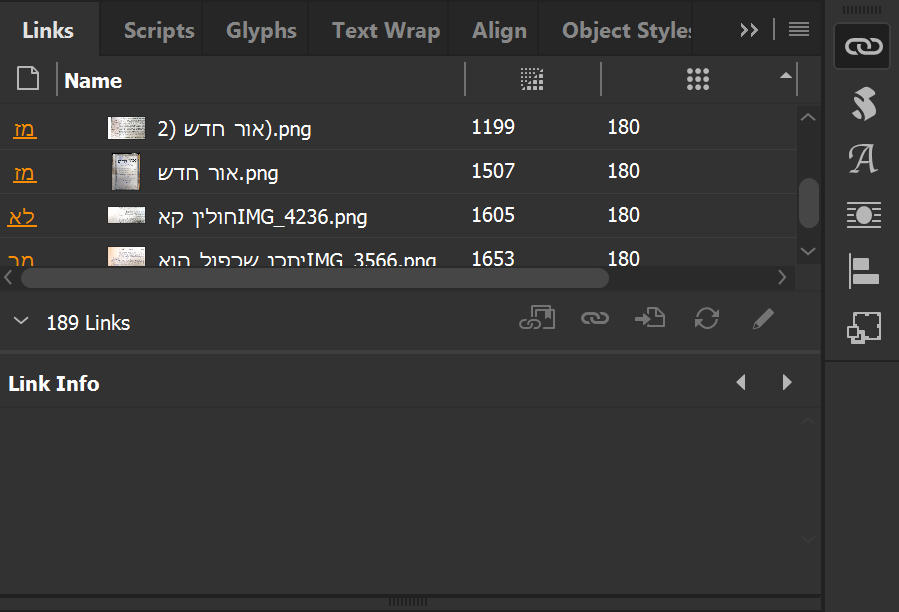Open the Align panel dock icon

tap(863, 271)
